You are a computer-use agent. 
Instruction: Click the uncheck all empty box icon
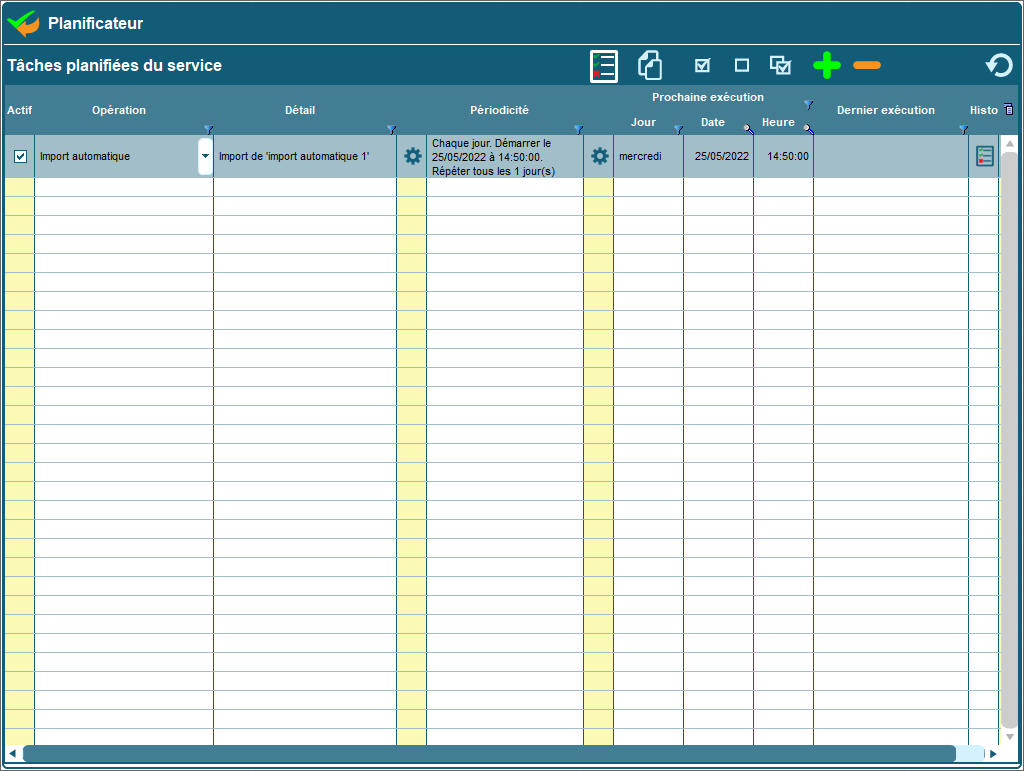tap(742, 66)
